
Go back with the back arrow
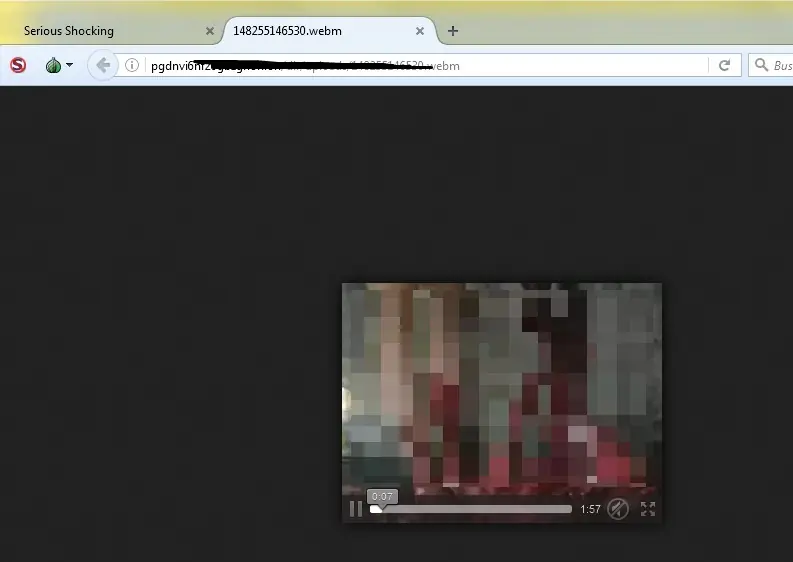[103, 65]
